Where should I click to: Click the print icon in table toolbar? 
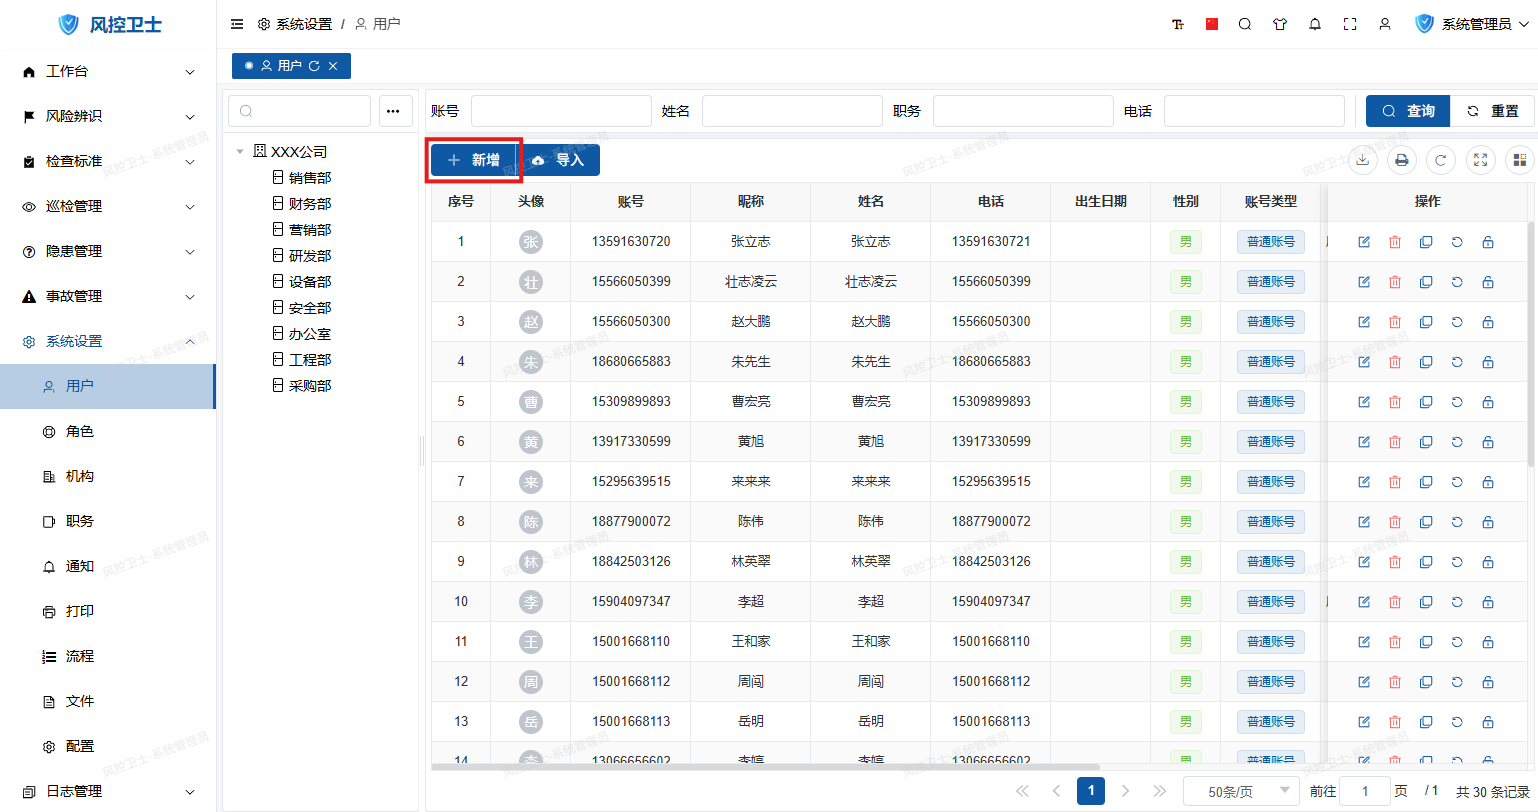point(1402,160)
